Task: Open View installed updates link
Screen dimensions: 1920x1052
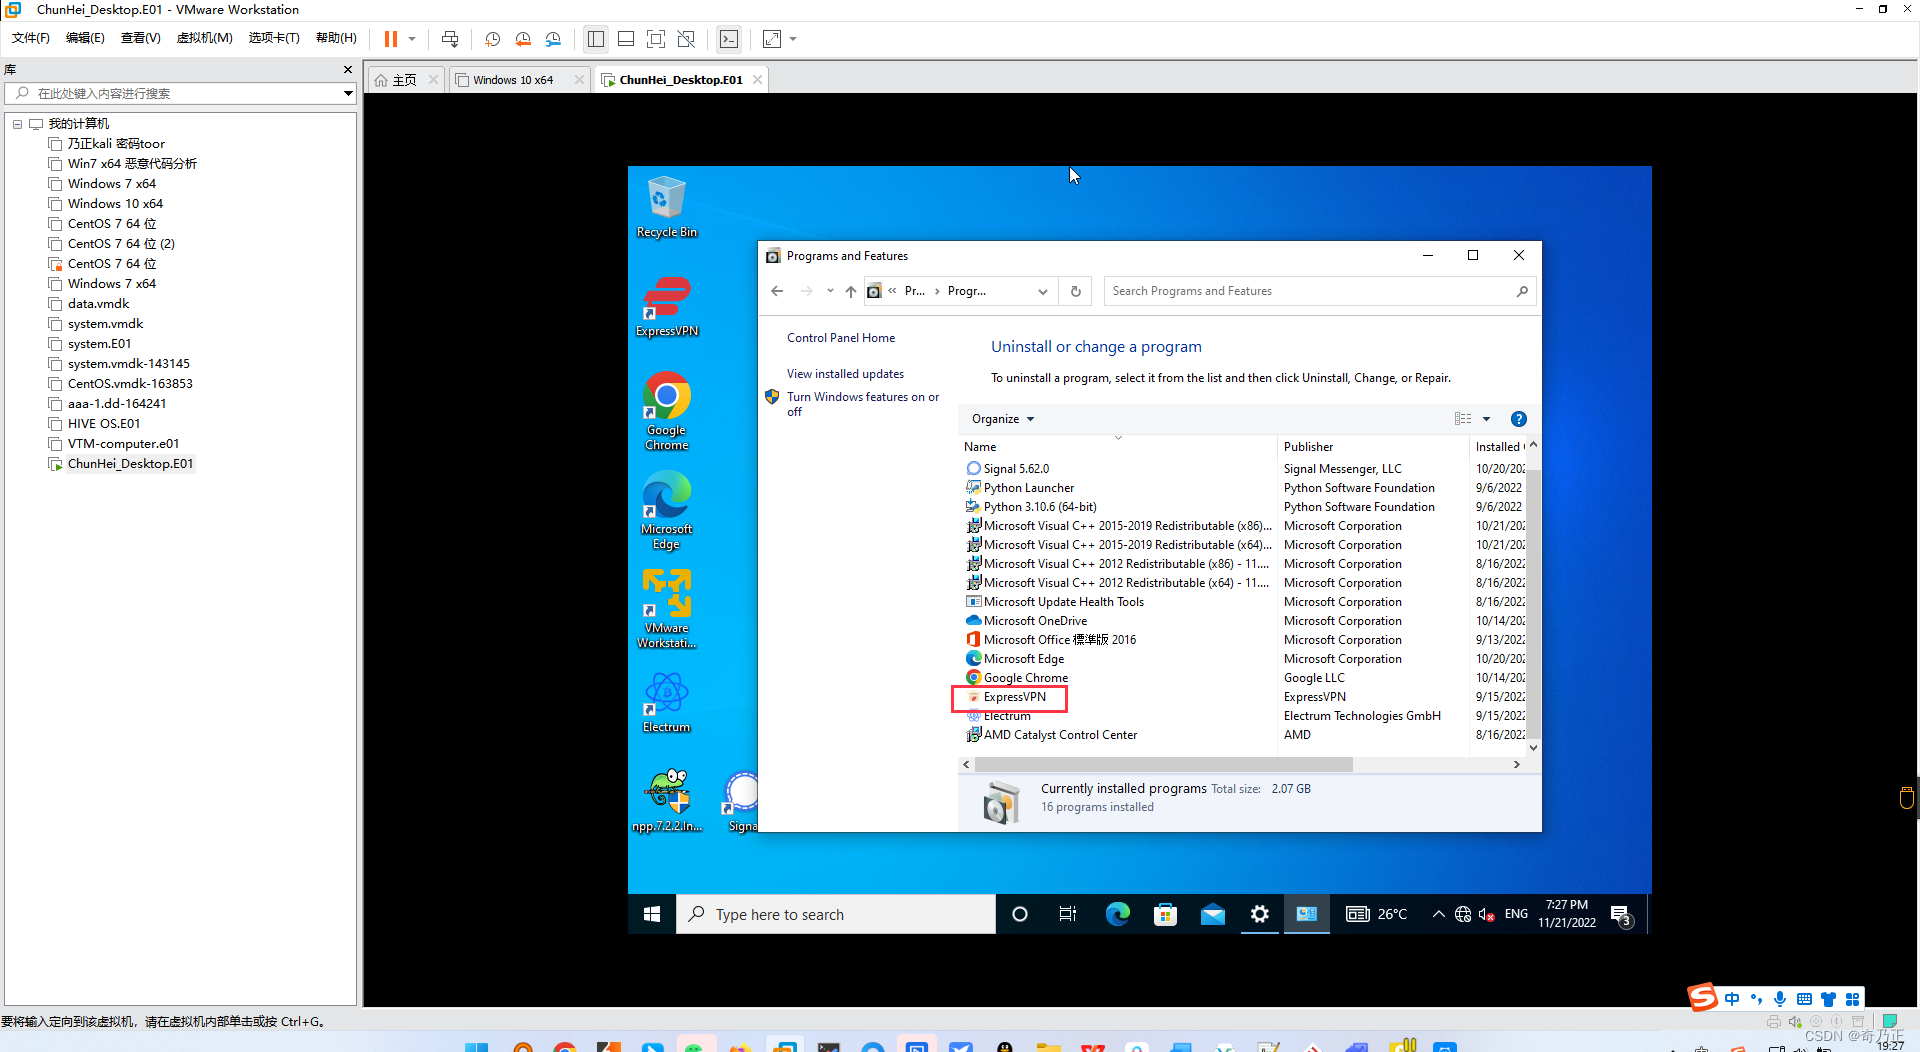Action: pos(845,374)
